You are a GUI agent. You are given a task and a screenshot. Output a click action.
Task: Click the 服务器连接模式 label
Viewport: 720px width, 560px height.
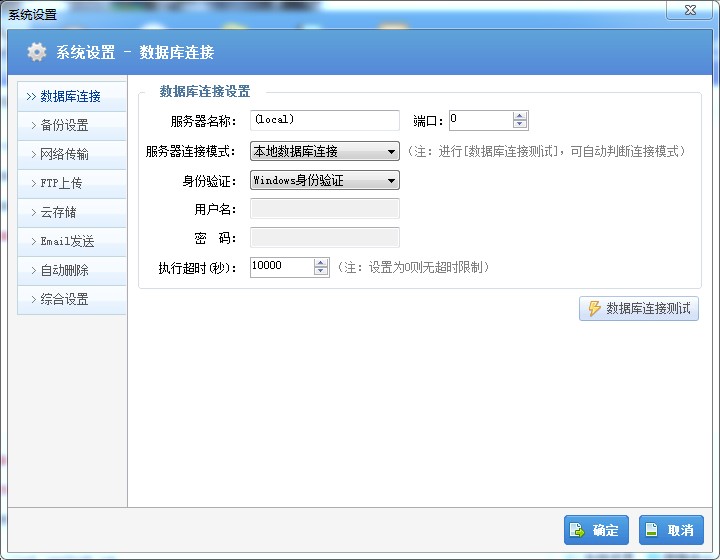pyautogui.click(x=191, y=151)
